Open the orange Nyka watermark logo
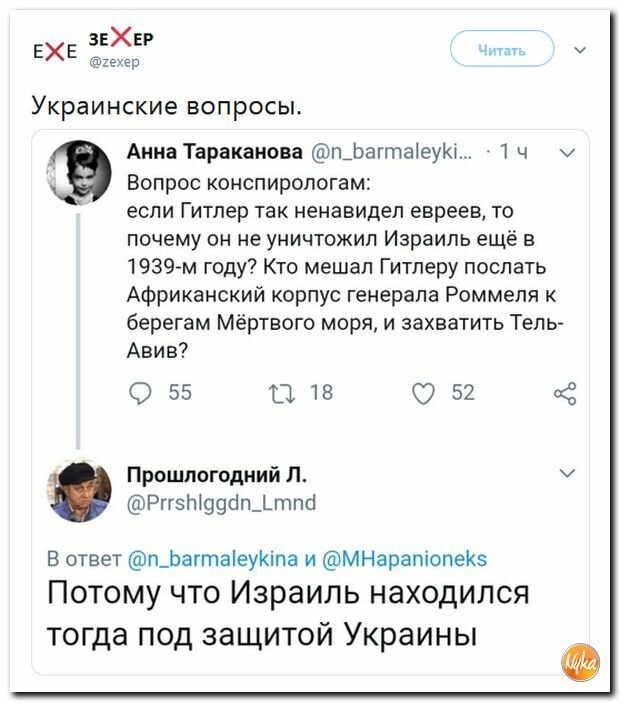621x703 pixels. (581, 662)
